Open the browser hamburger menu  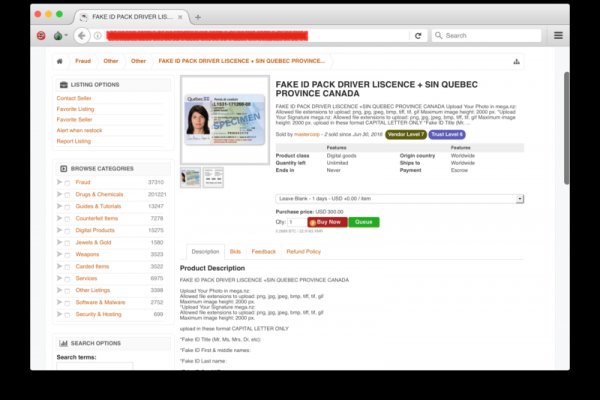pos(558,35)
